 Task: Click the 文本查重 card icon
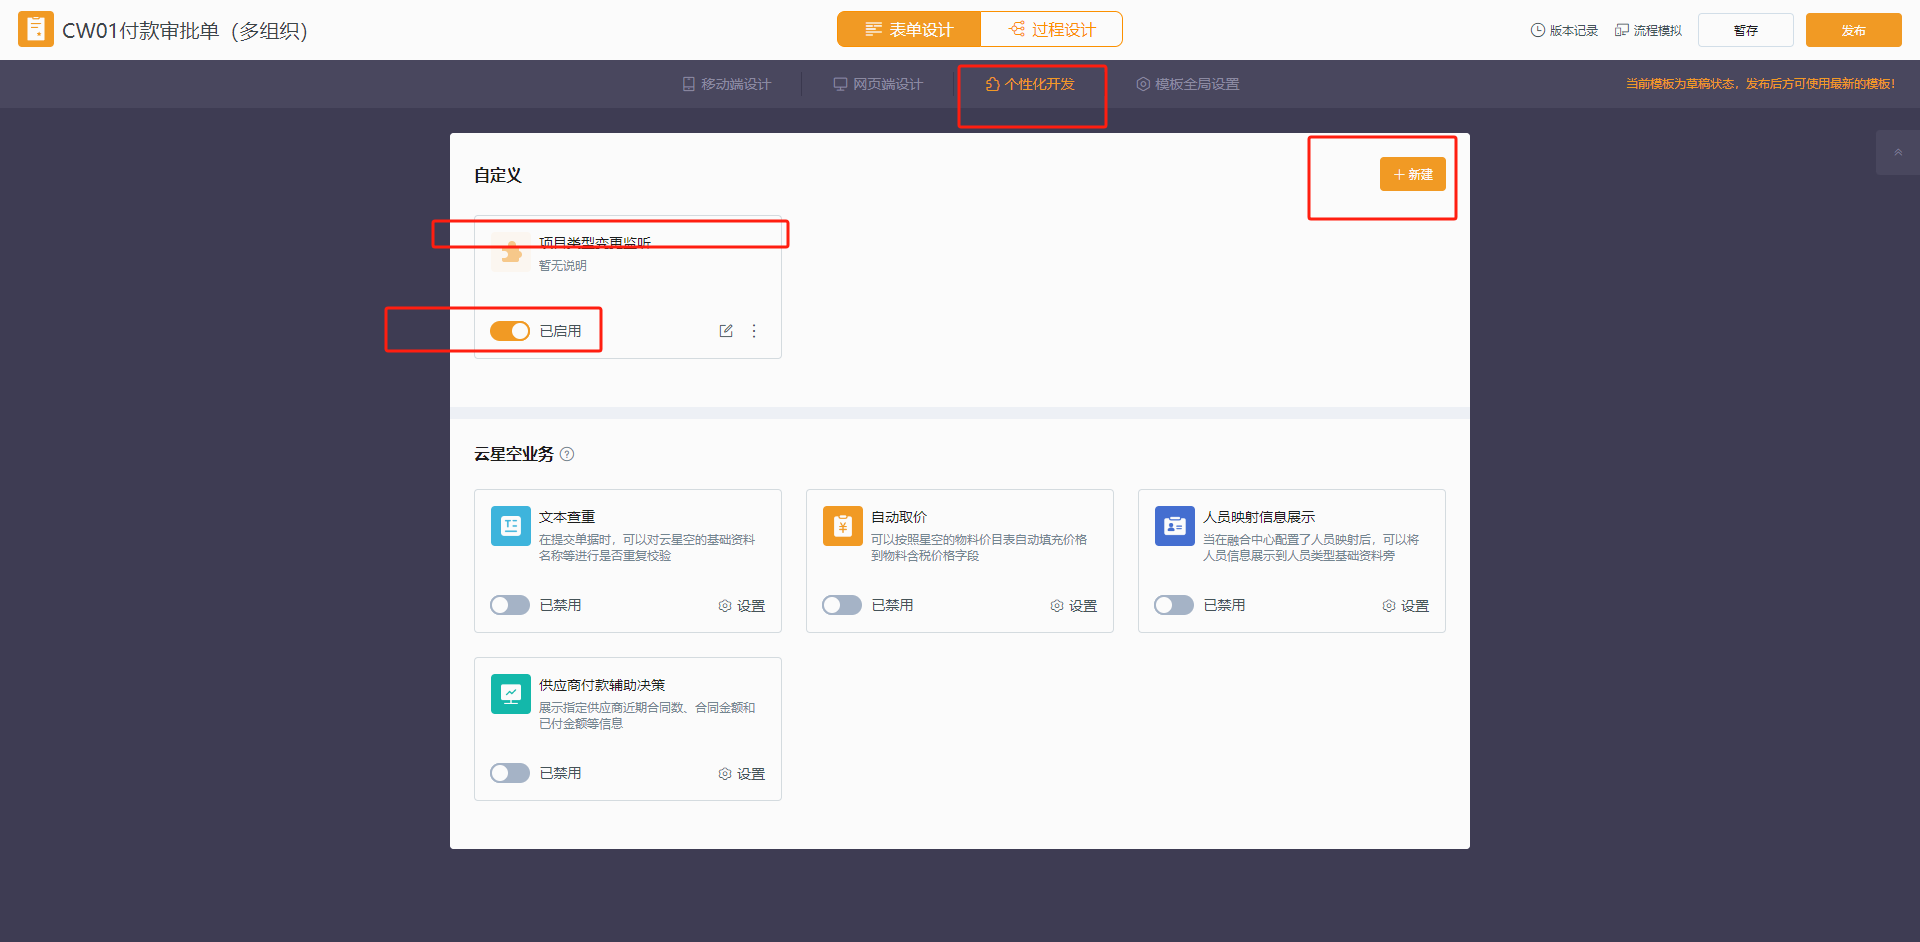[510, 526]
